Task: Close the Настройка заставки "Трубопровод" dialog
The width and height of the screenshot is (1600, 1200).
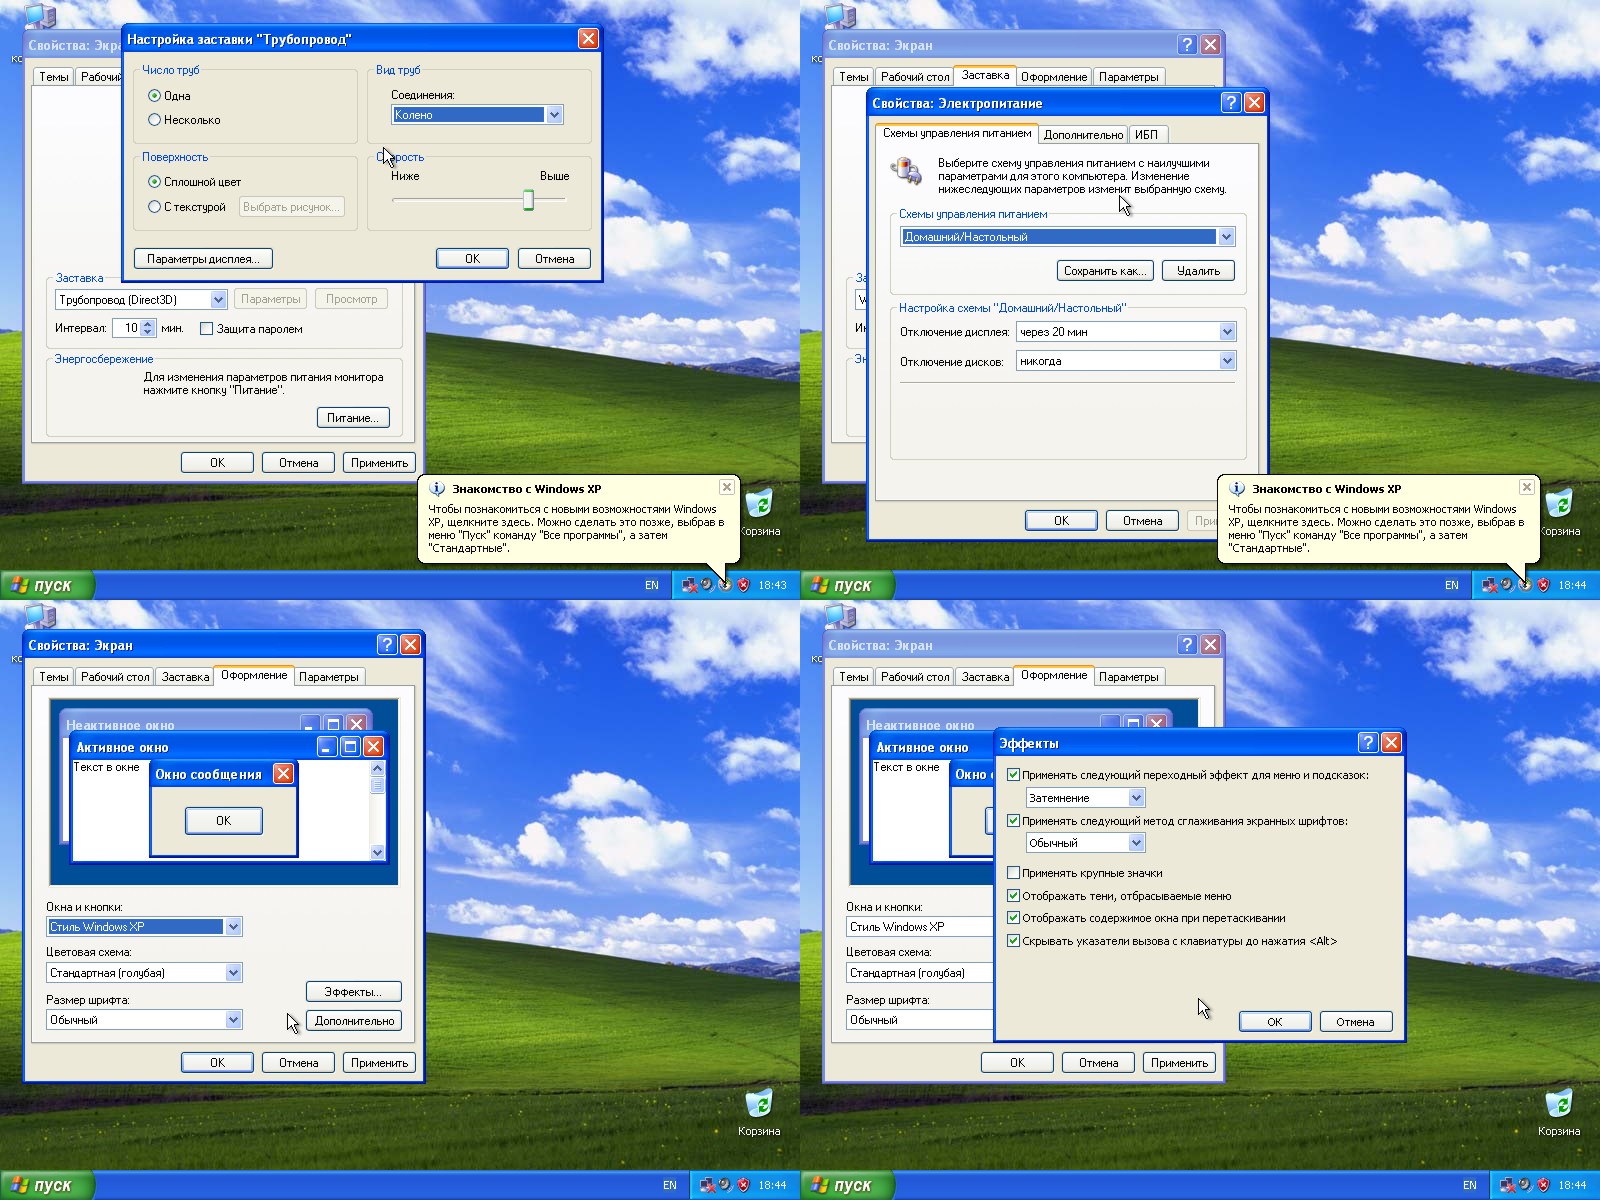Action: 588,38
